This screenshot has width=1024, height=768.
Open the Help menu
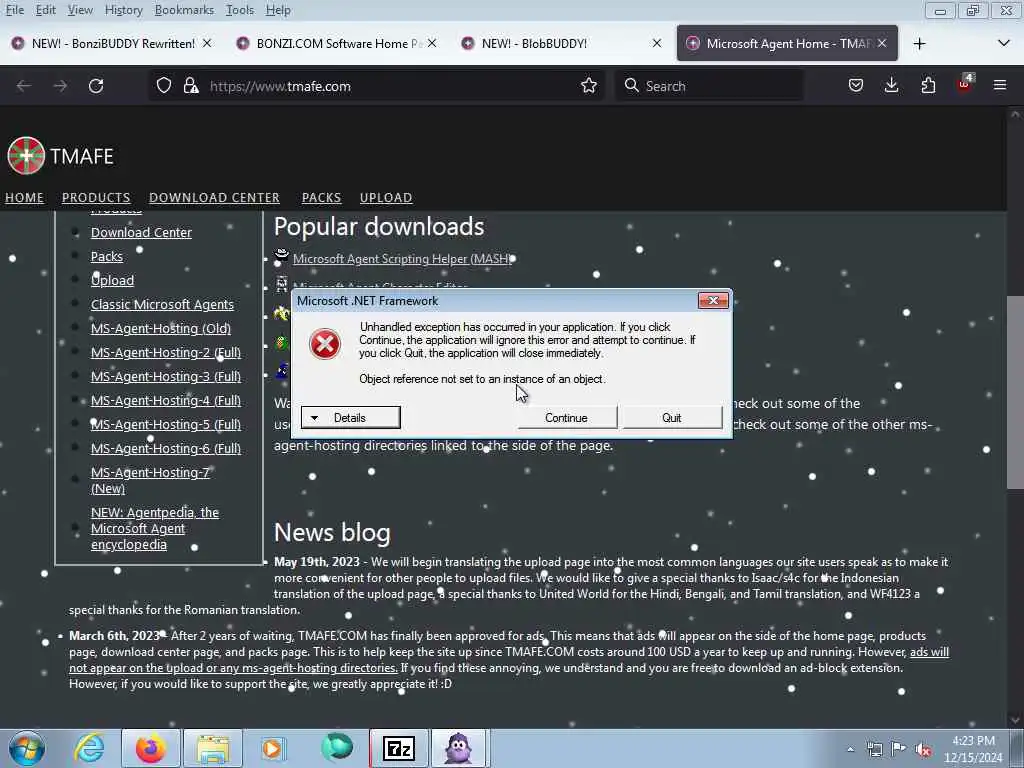tap(278, 10)
